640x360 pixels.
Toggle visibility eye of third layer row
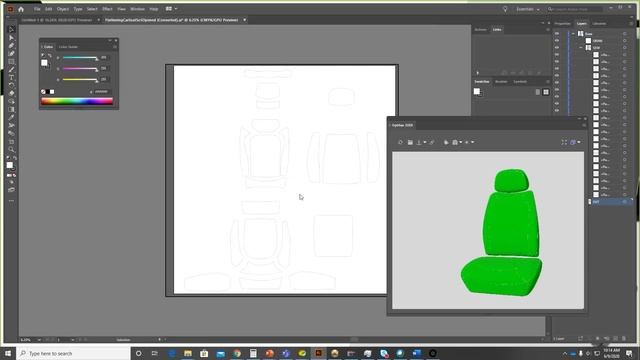click(557, 47)
